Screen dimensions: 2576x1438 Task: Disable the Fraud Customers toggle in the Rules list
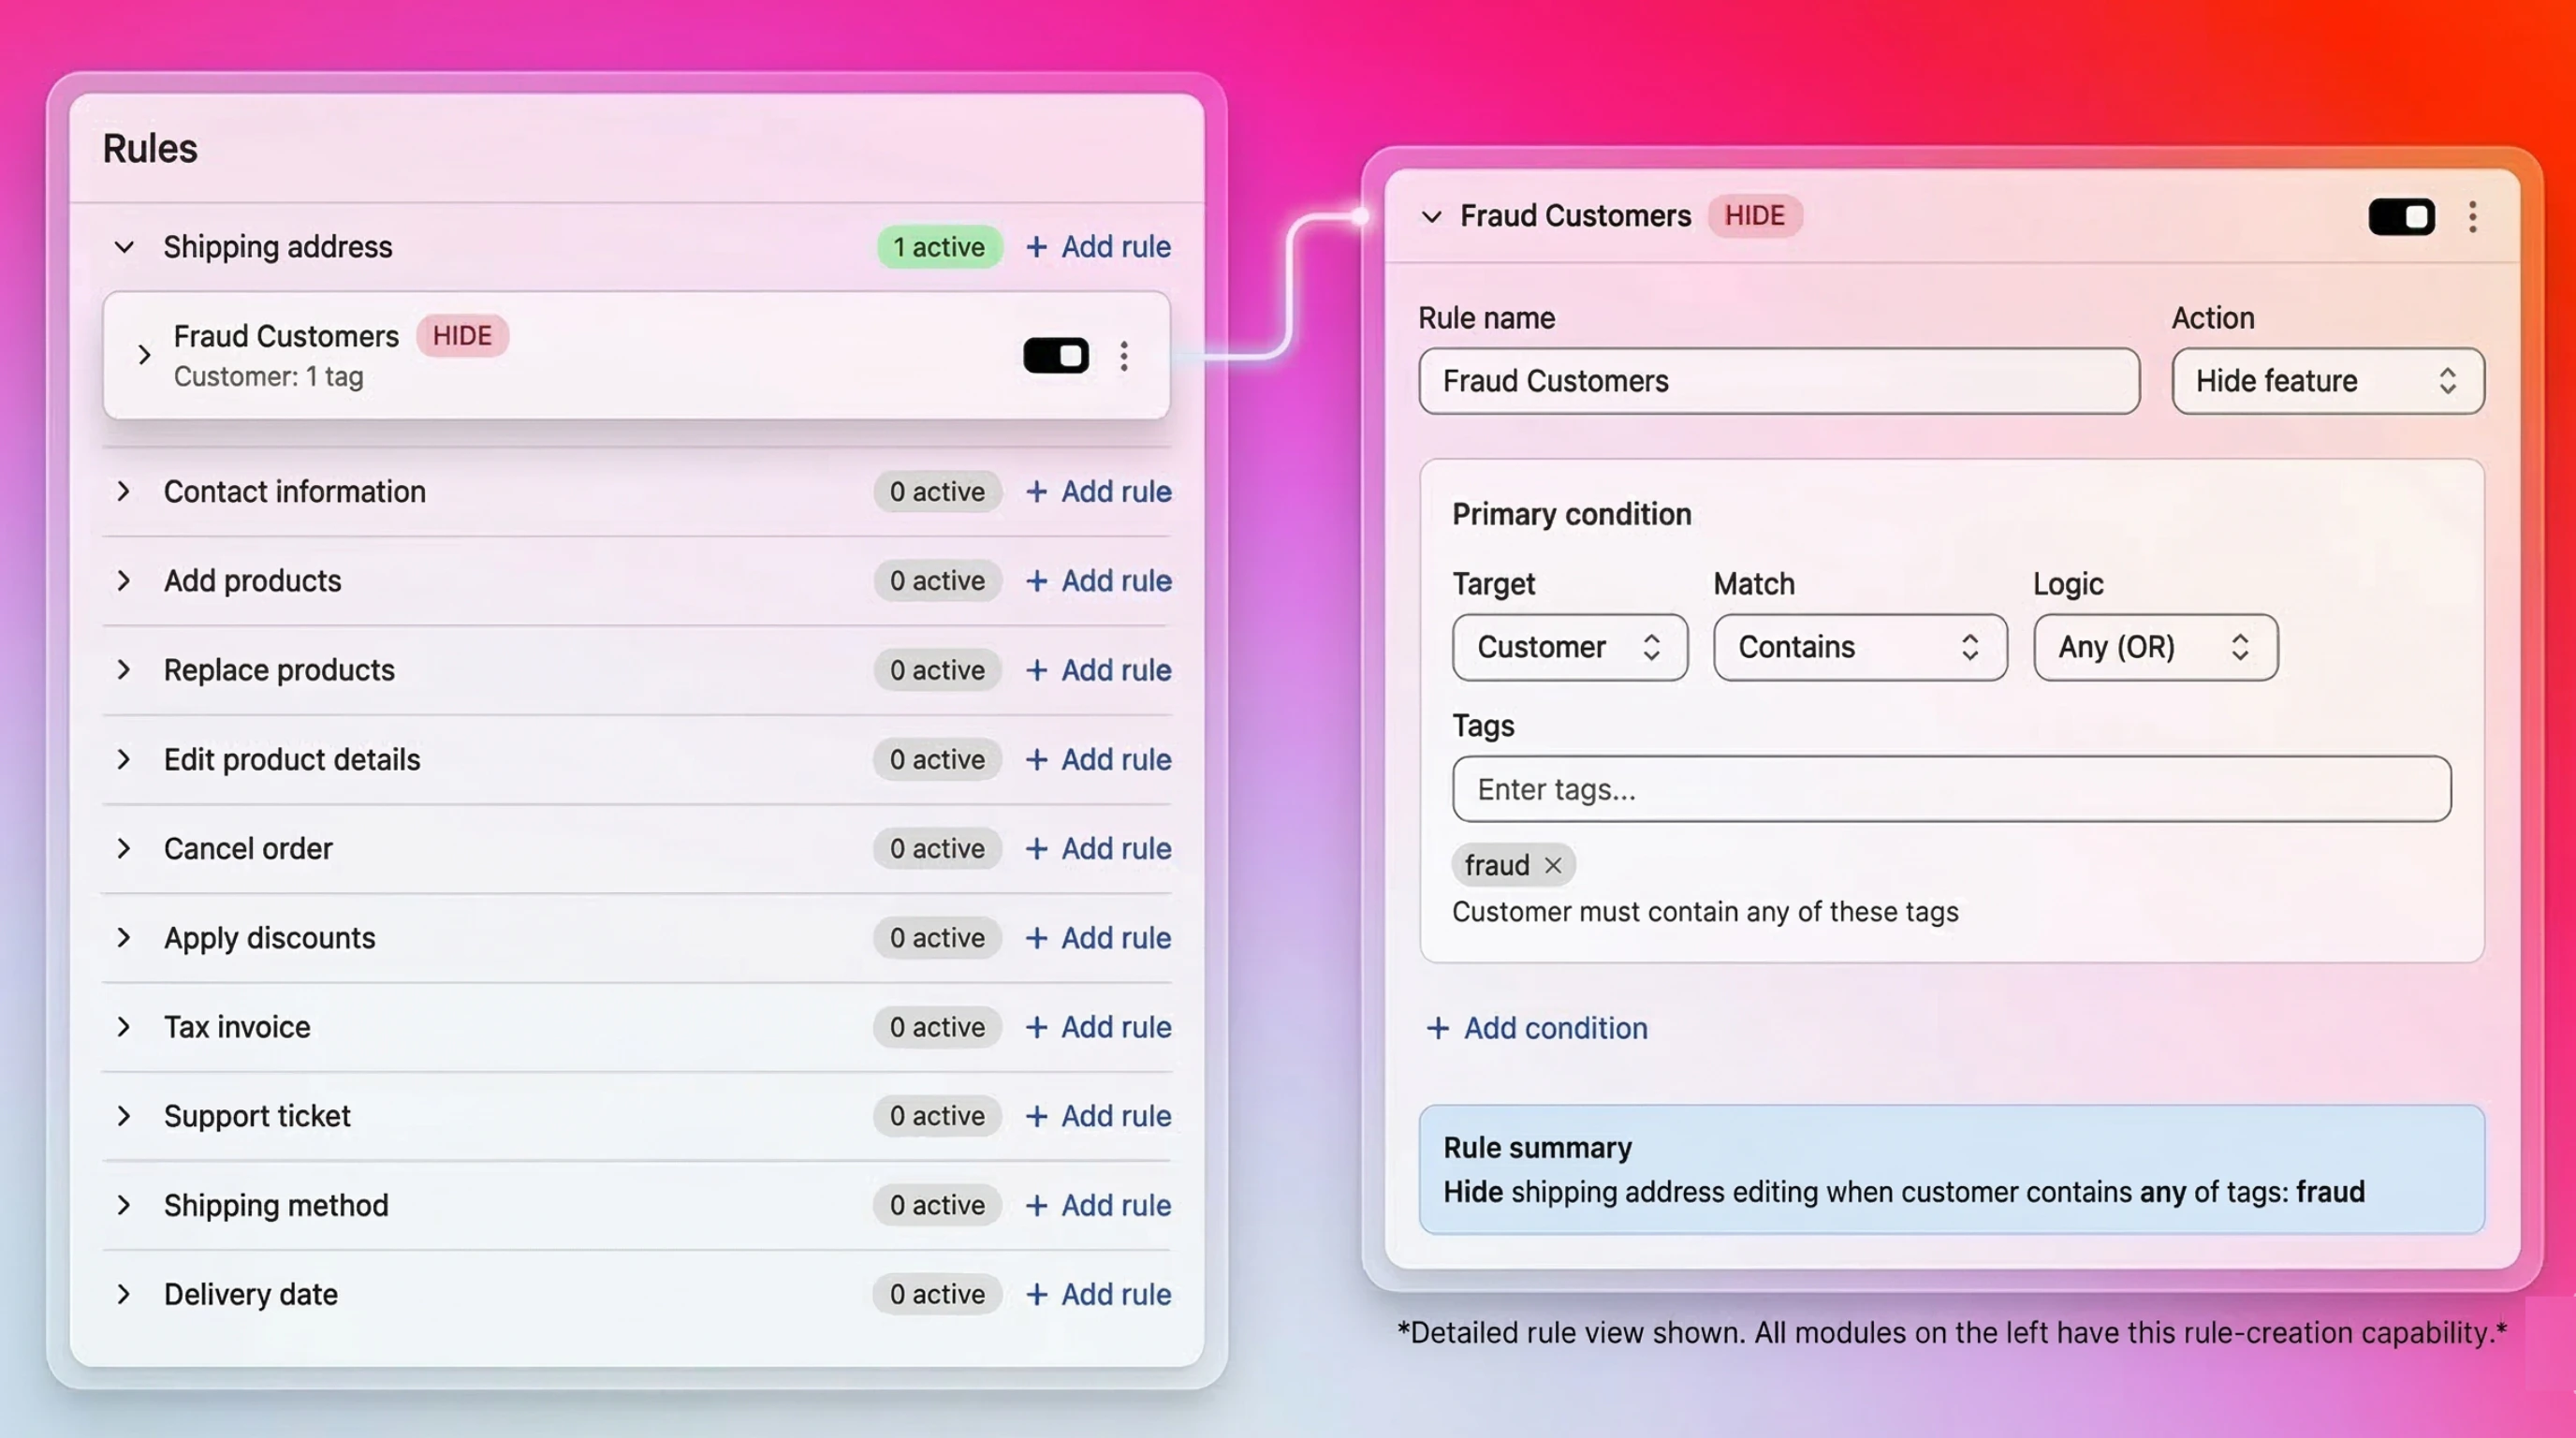(x=1055, y=355)
